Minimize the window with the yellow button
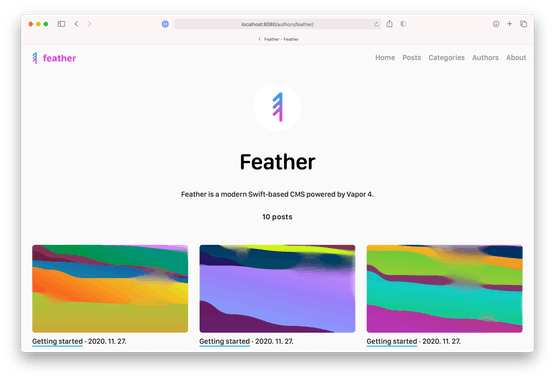Viewport: 555px width, 380px height. click(38, 24)
